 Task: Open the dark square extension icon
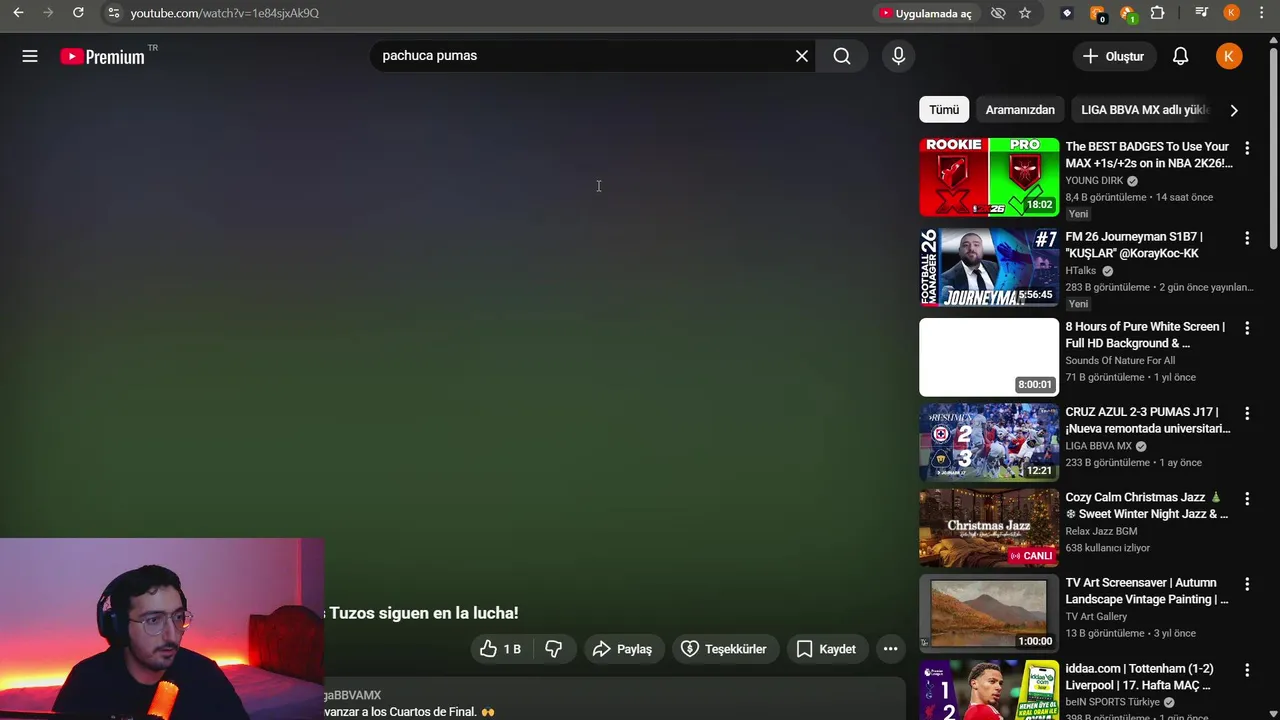[1067, 13]
